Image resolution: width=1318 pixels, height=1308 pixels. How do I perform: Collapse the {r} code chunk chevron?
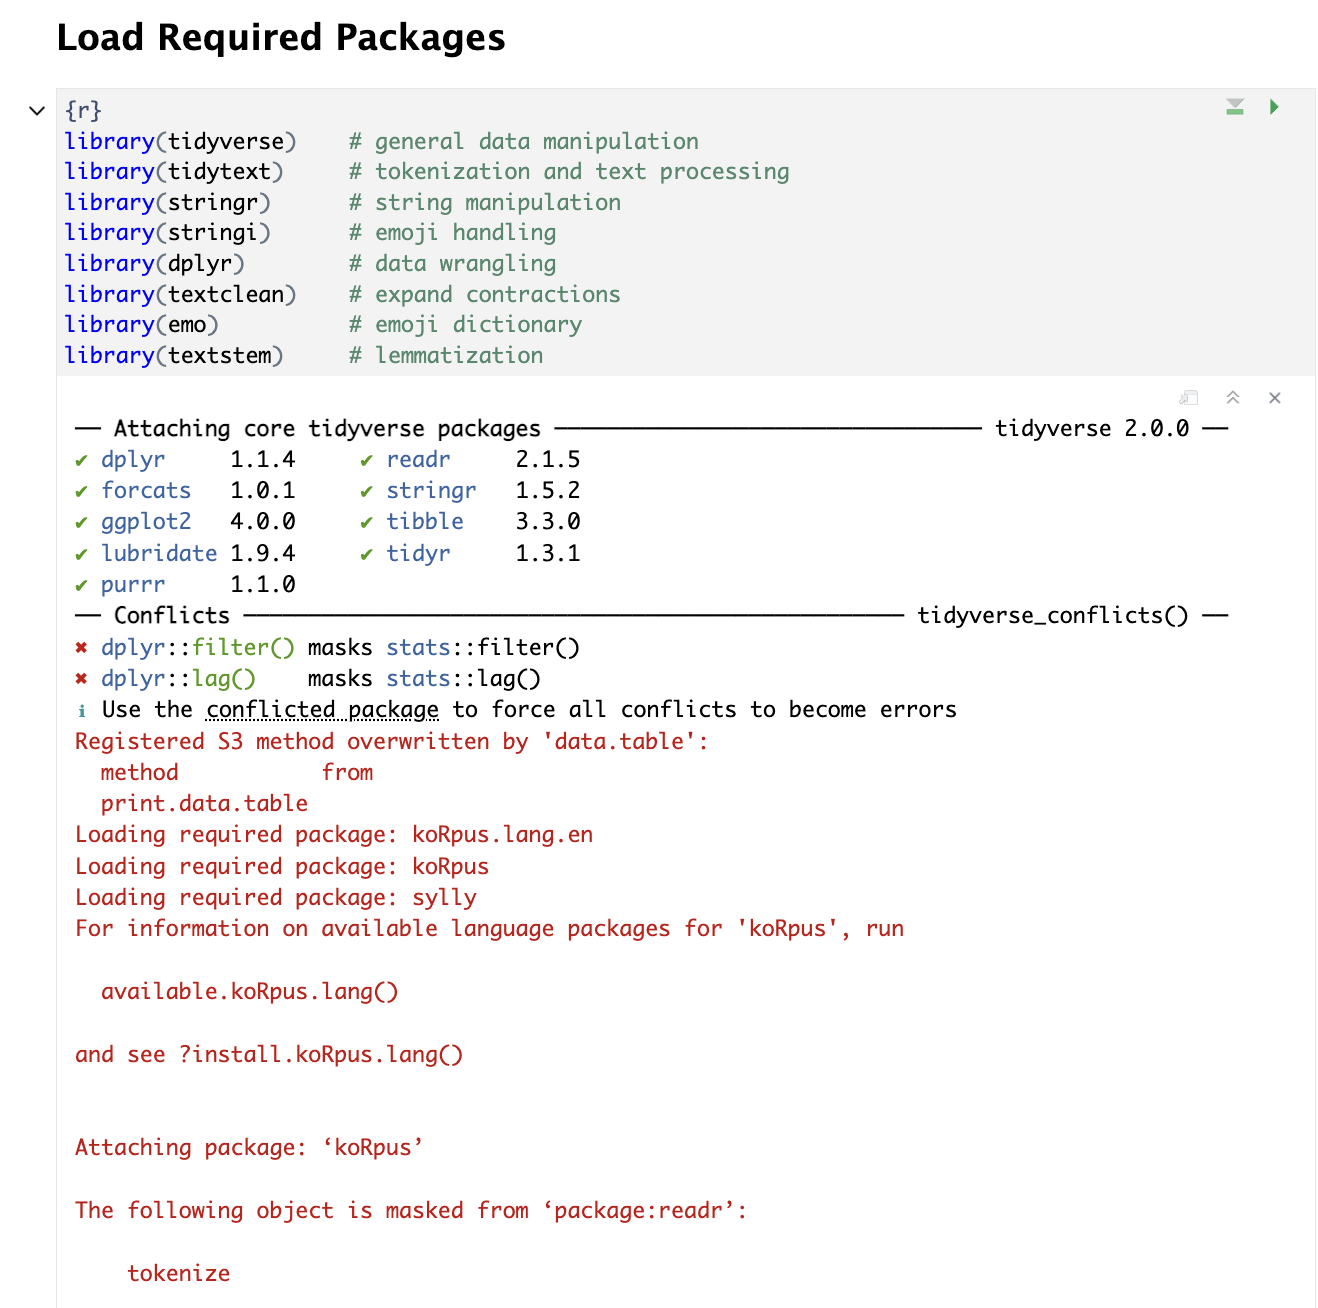(37, 111)
